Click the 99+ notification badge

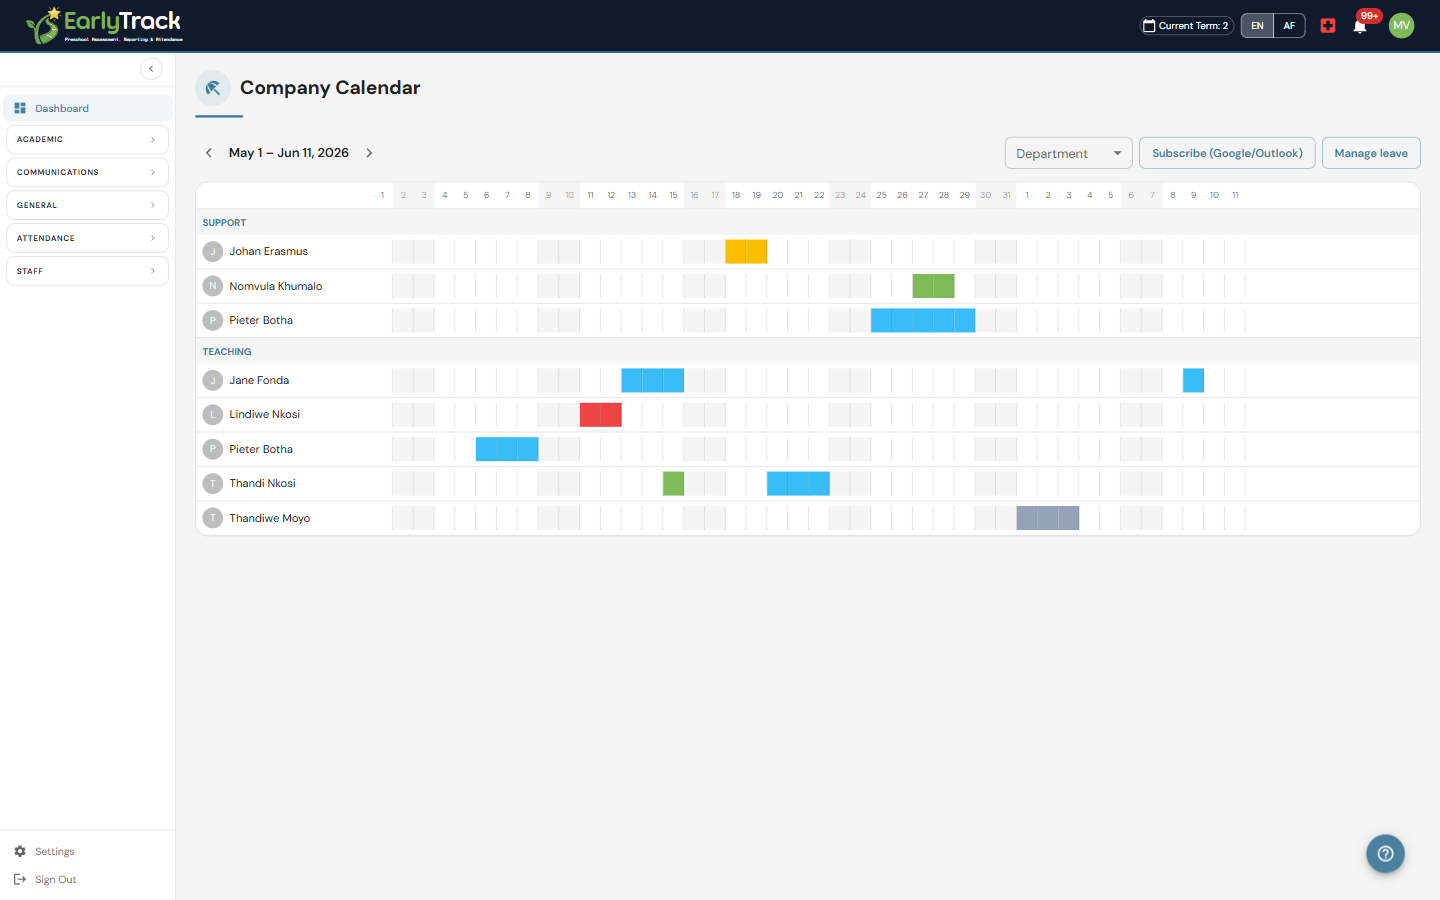pos(1369,16)
